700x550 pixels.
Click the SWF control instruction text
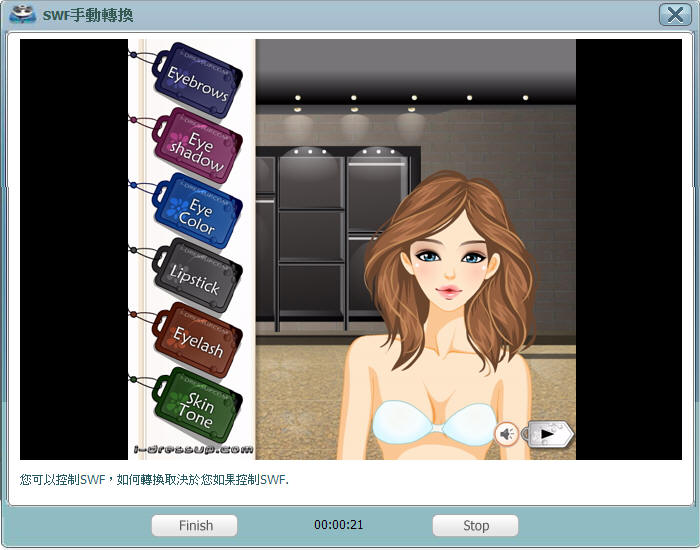tap(154, 480)
